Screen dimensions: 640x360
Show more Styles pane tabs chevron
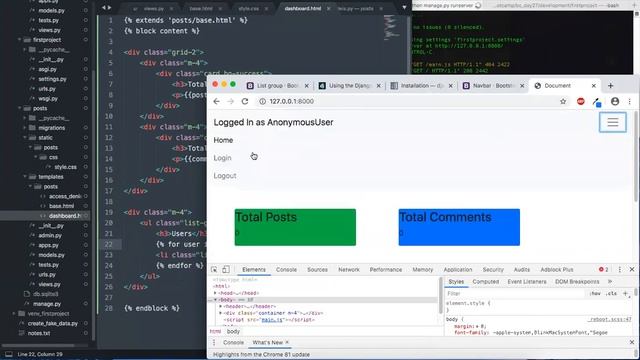point(610,282)
